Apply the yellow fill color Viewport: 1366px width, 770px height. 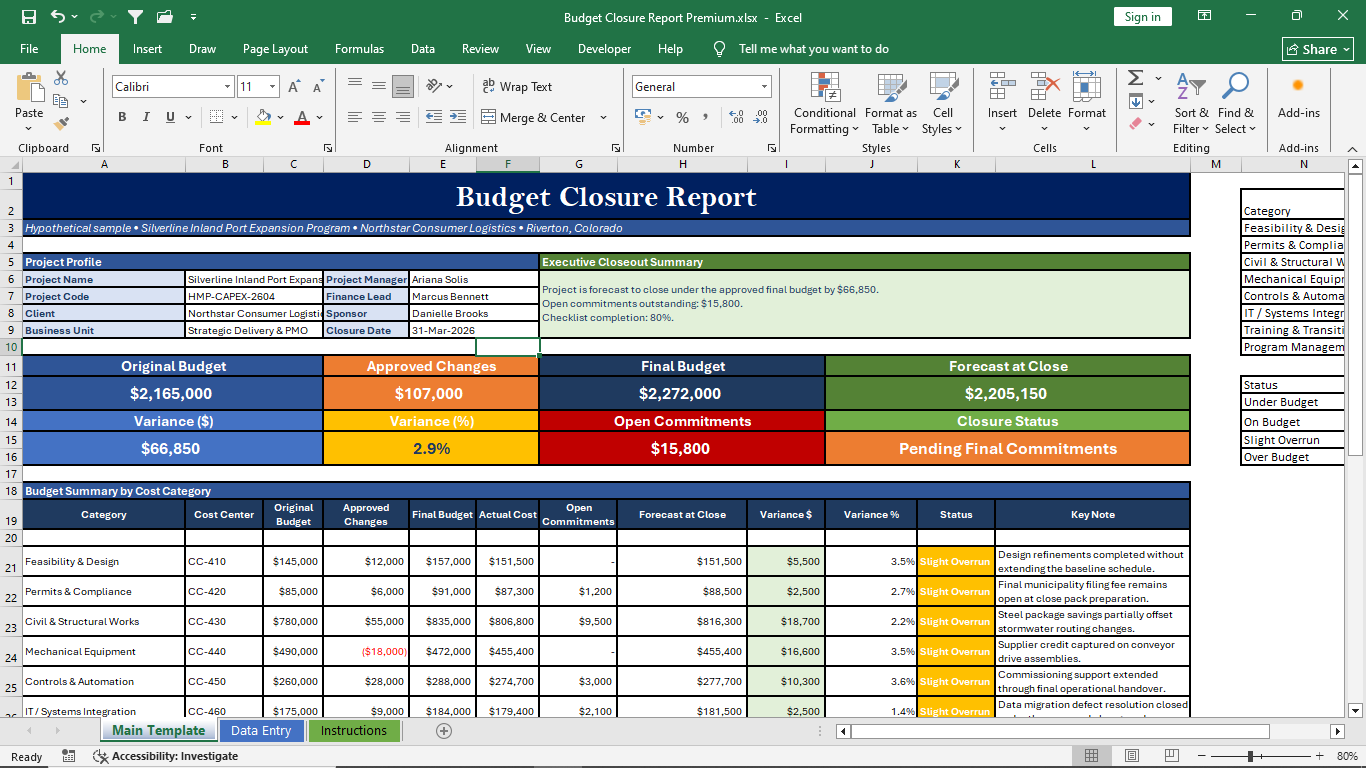tap(263, 117)
